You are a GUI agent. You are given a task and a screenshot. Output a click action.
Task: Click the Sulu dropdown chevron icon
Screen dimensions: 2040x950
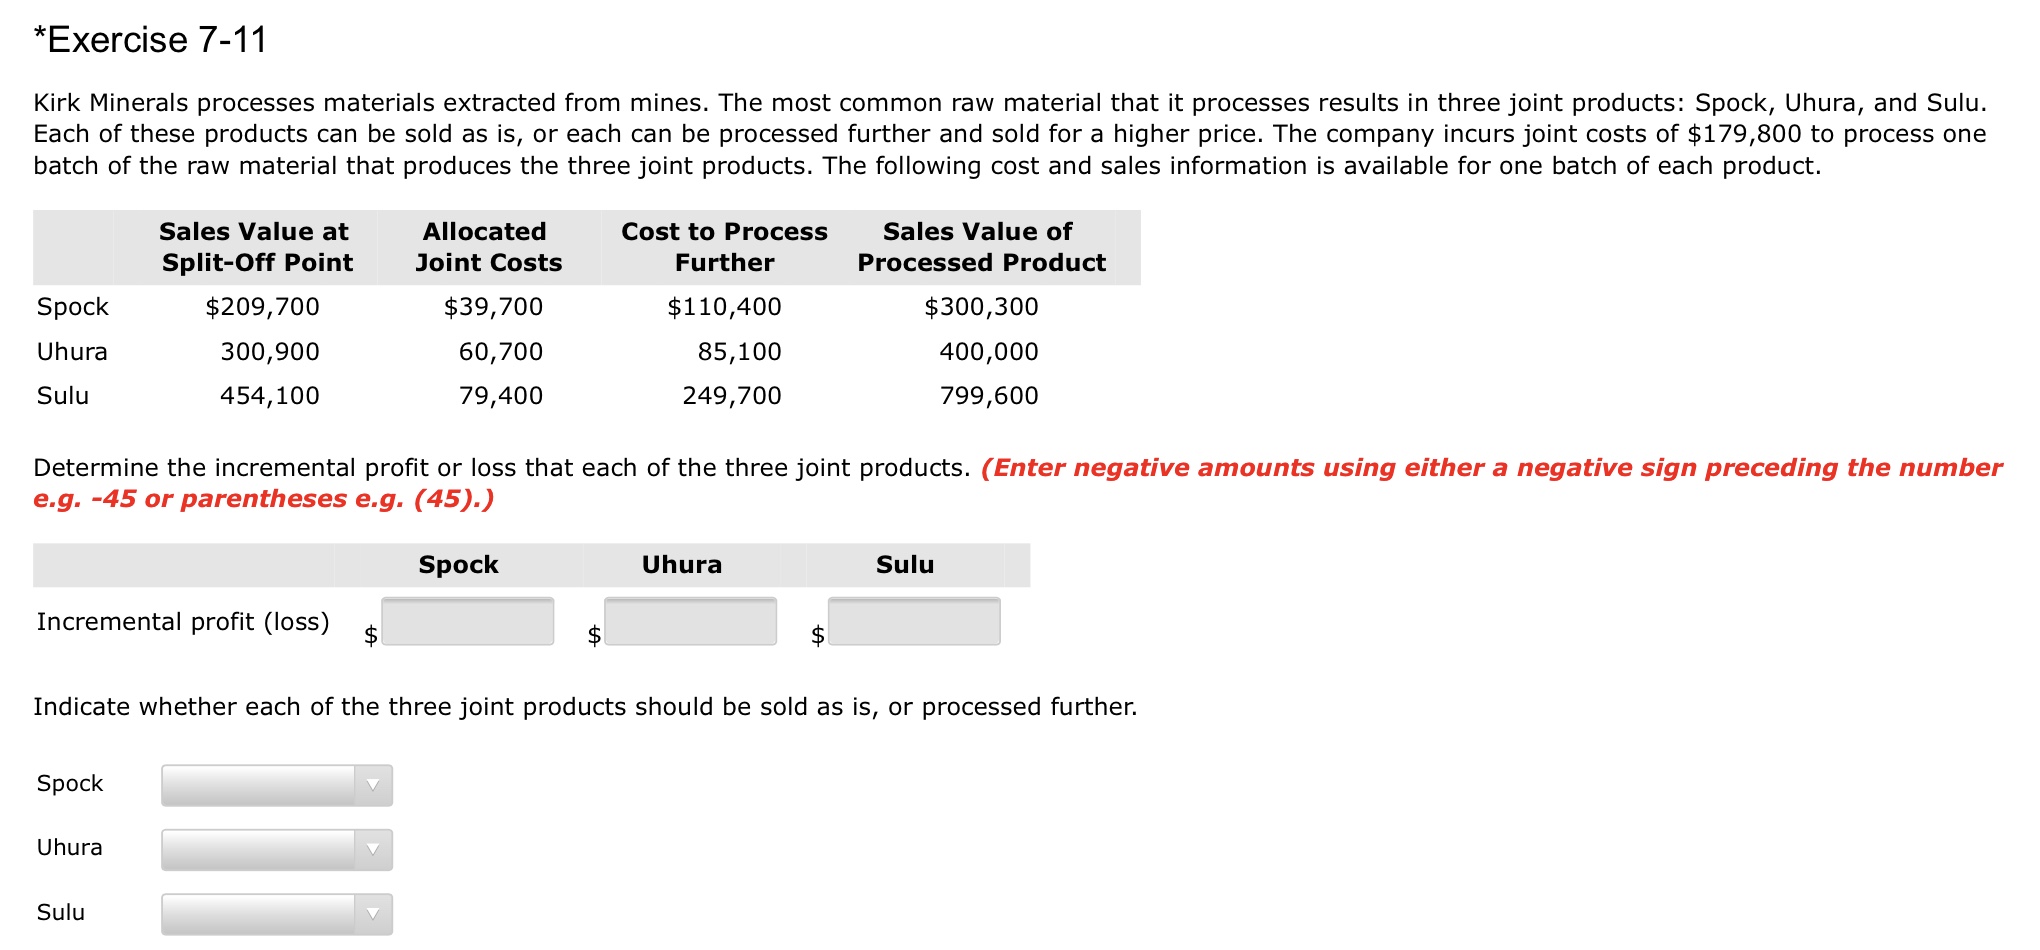(373, 913)
